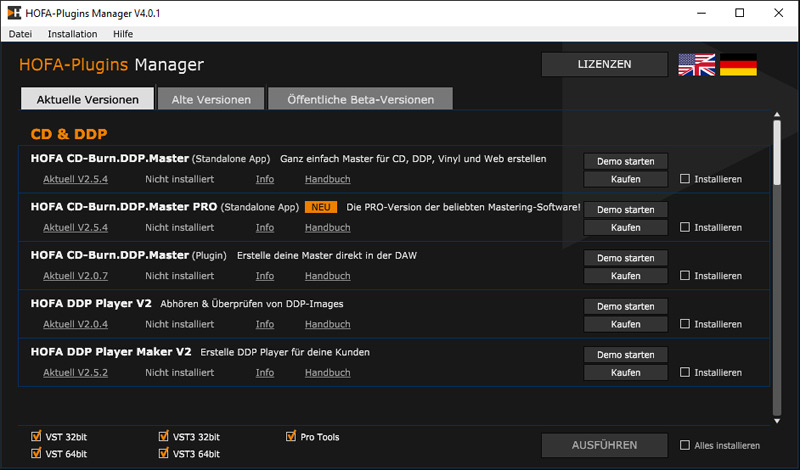The image size is (800, 470).
Task: Click Aktuell V2.0.4 version link
Action: click(x=75, y=324)
